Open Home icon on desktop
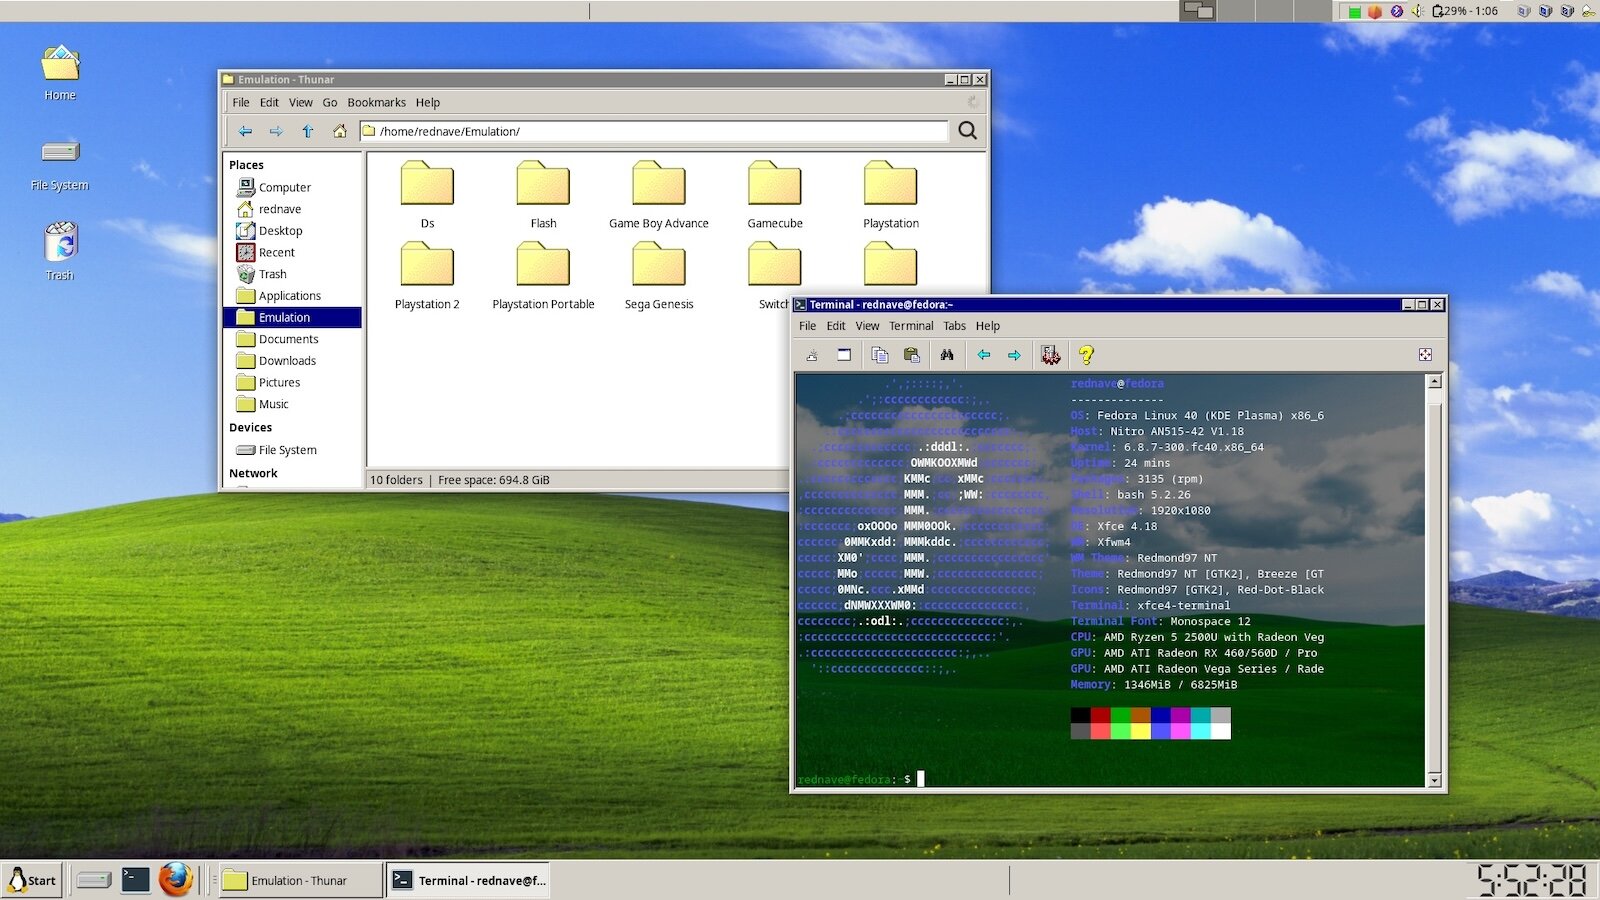 (60, 73)
